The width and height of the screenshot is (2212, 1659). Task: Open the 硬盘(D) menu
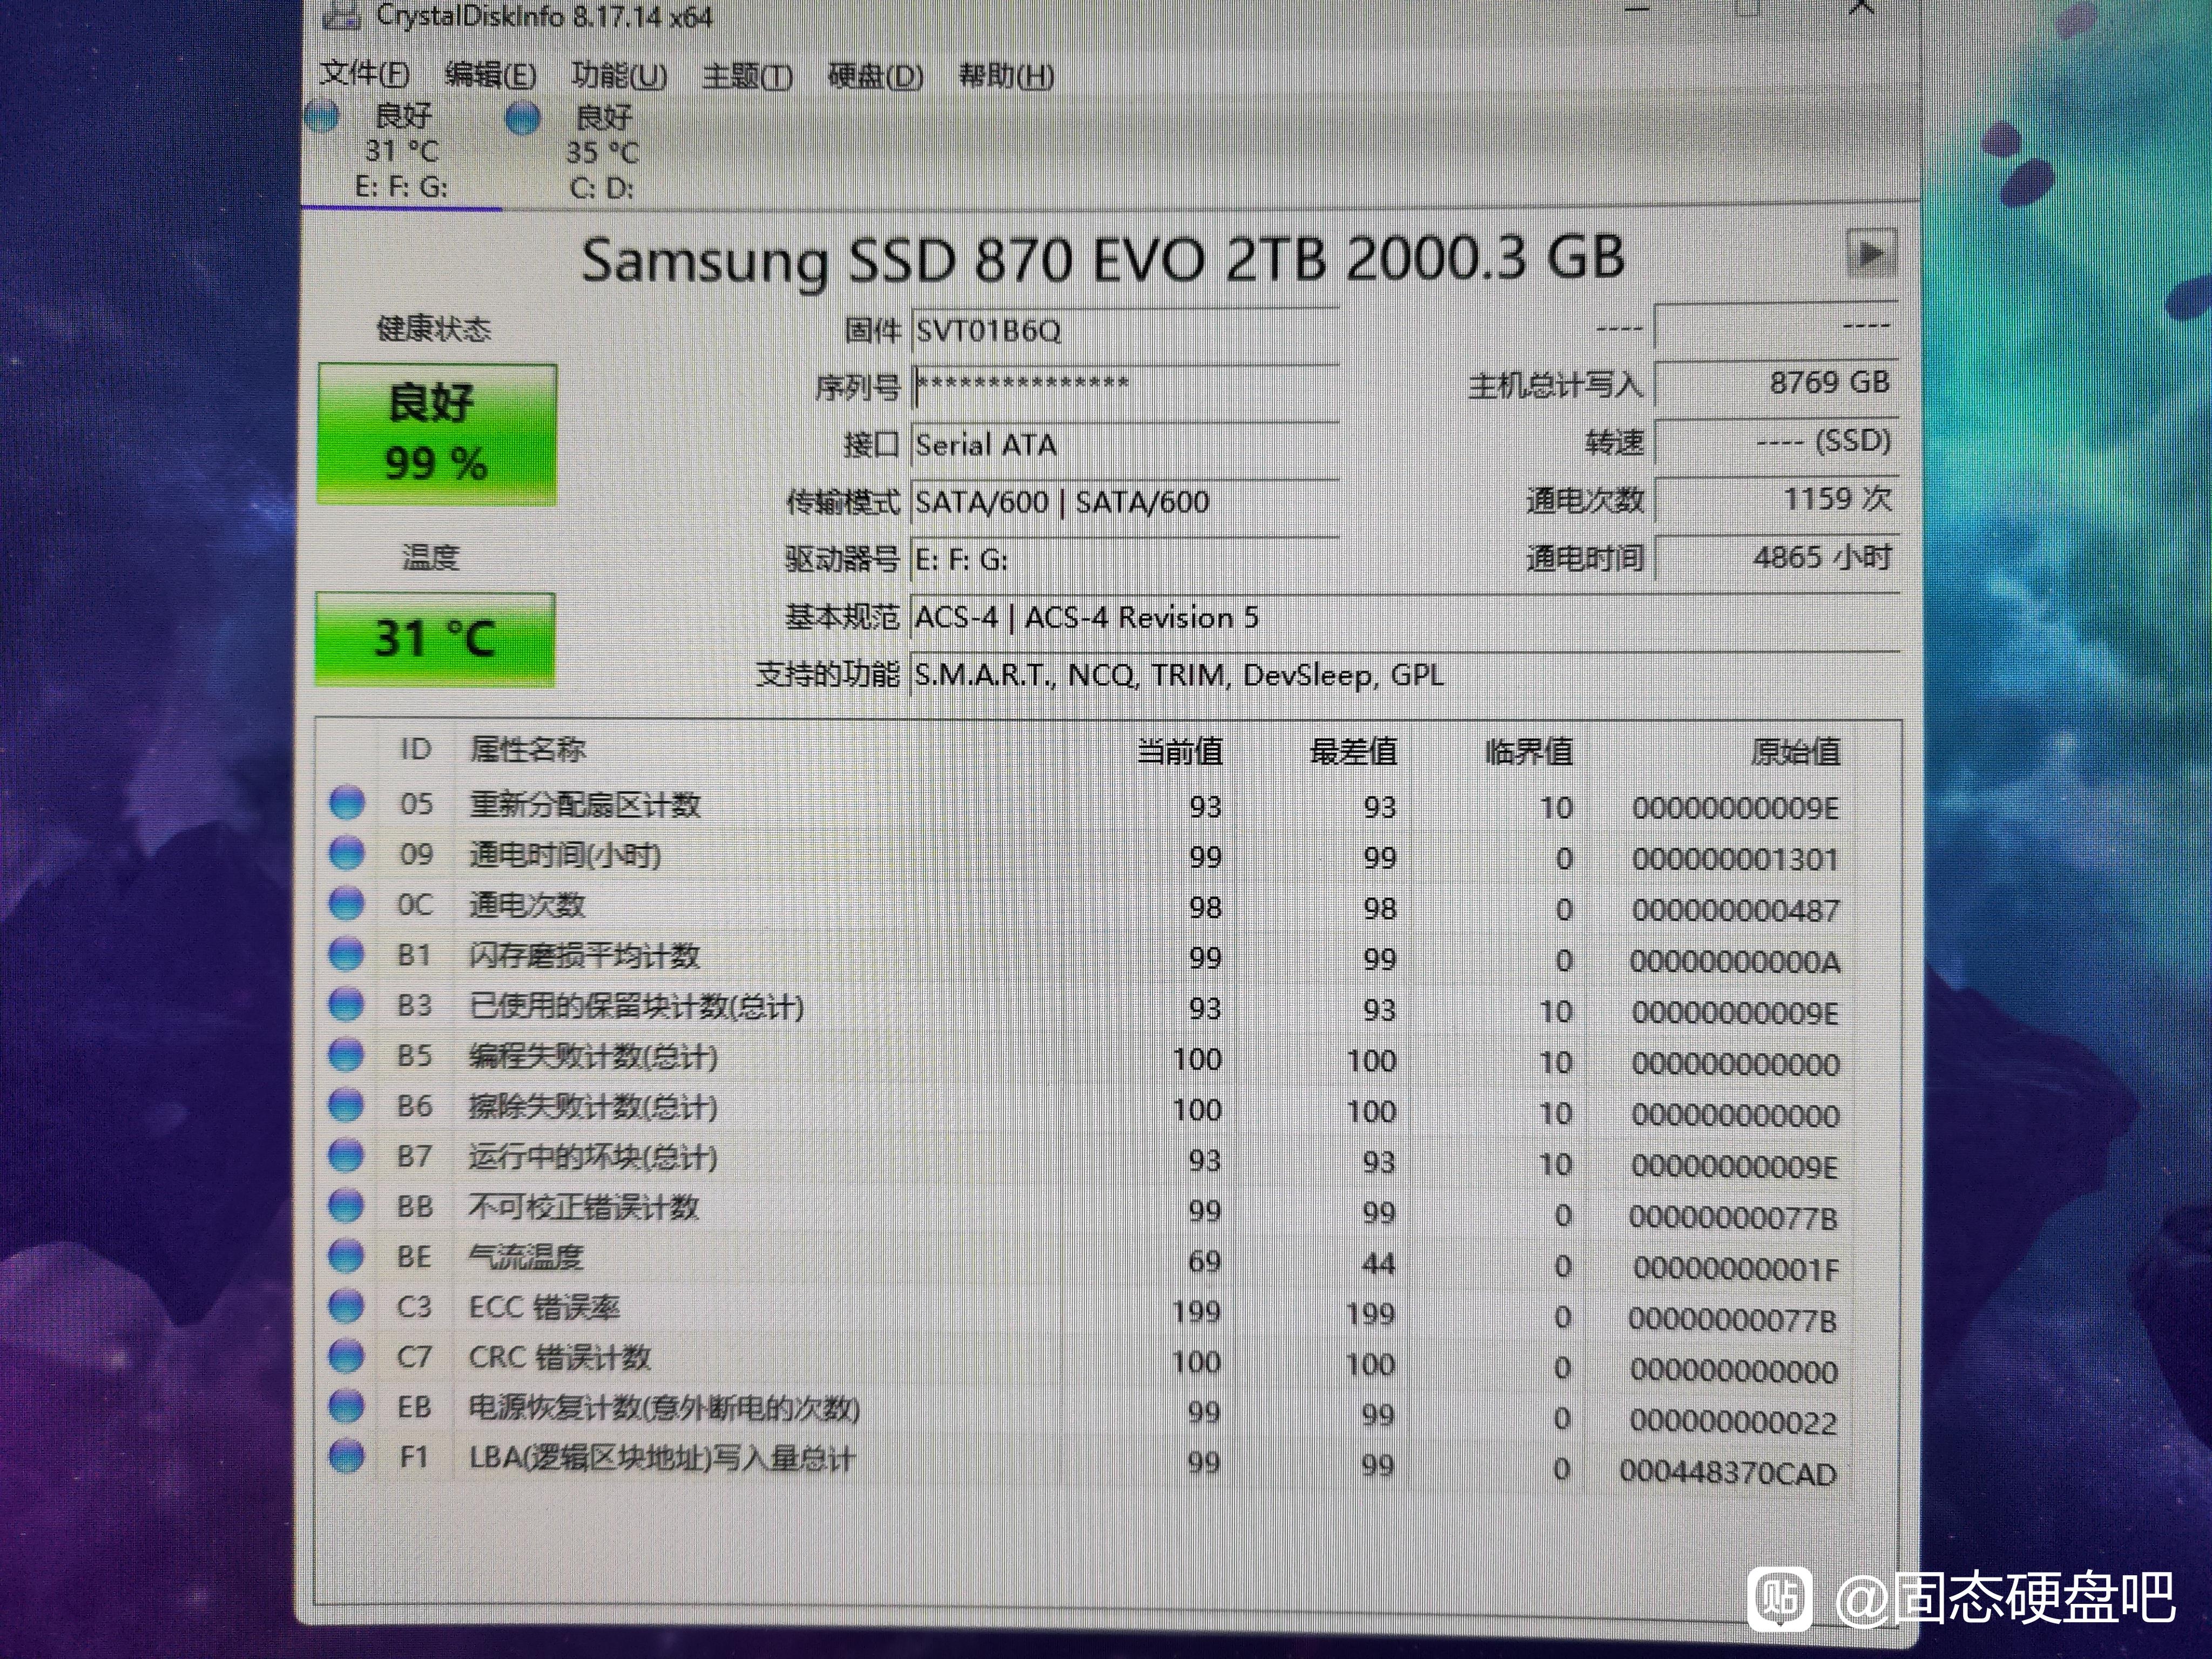click(875, 76)
